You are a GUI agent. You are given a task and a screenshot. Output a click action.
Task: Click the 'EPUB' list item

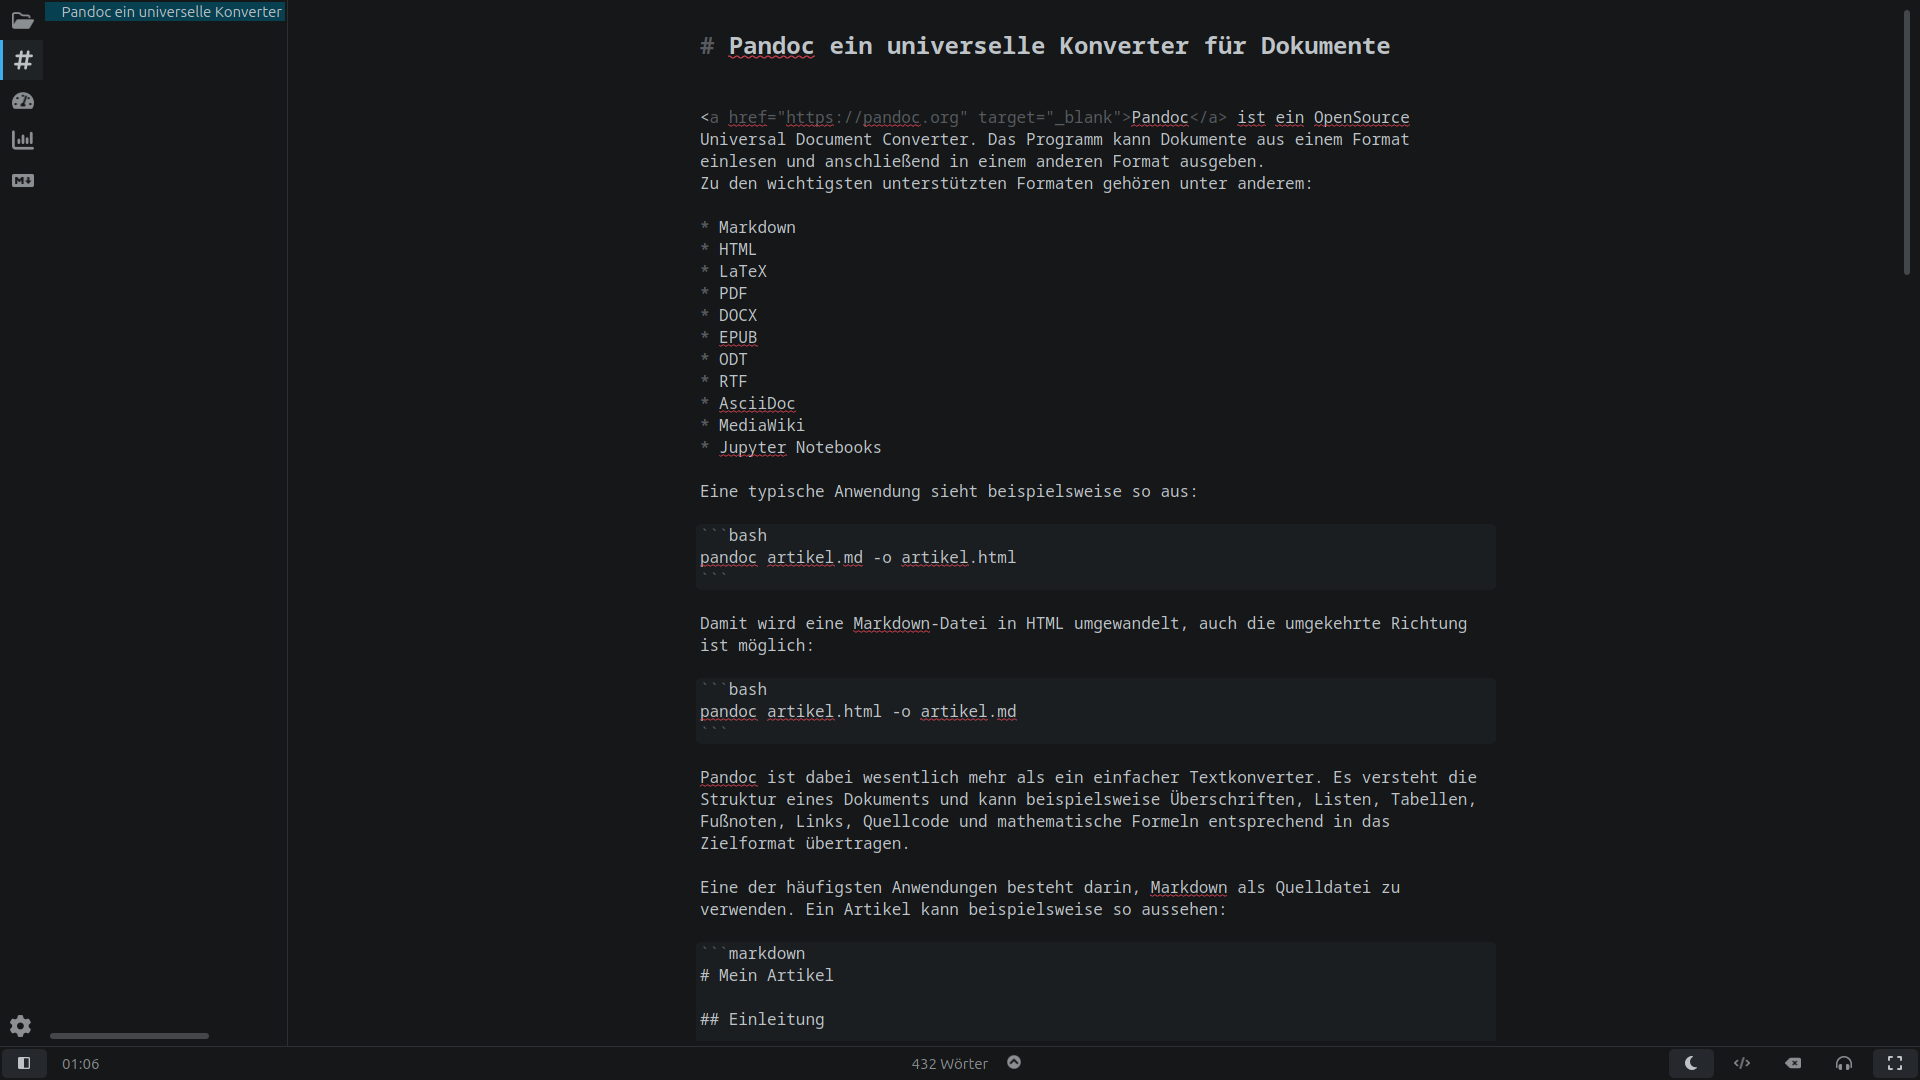coord(737,337)
